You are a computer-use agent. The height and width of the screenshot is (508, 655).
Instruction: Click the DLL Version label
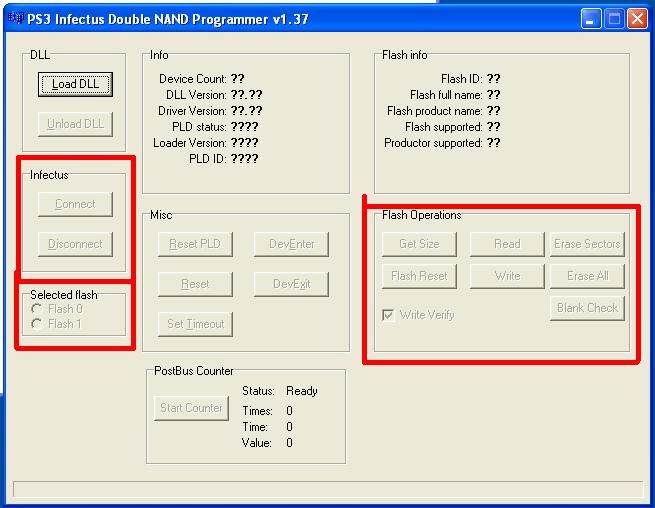196,95
